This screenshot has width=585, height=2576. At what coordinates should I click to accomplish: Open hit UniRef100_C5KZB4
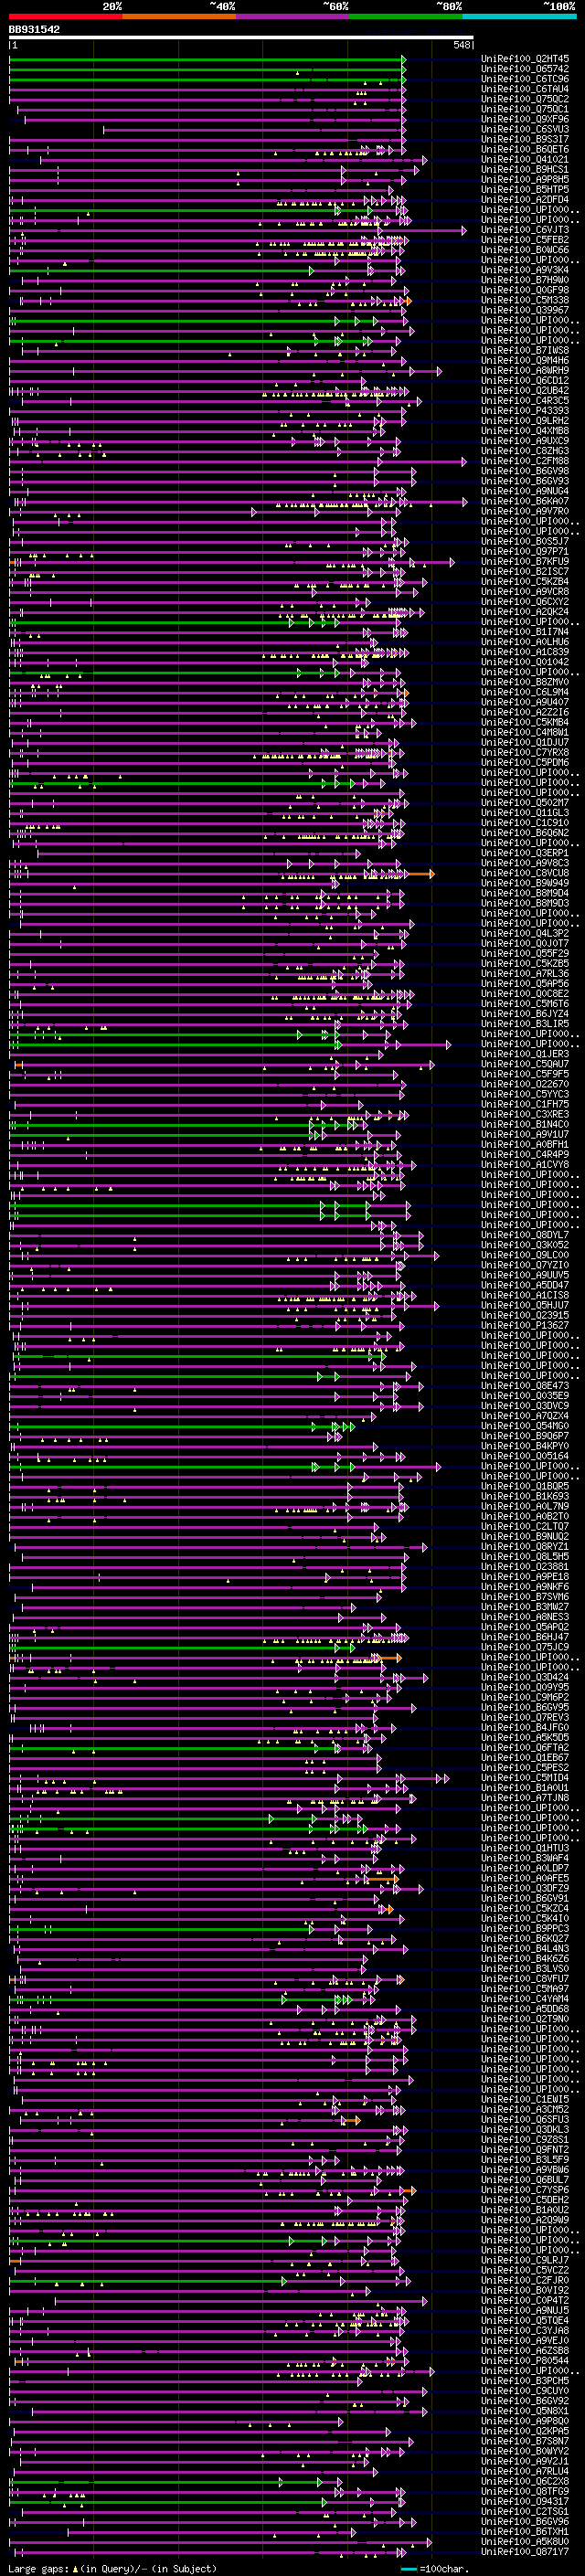coord(525,582)
